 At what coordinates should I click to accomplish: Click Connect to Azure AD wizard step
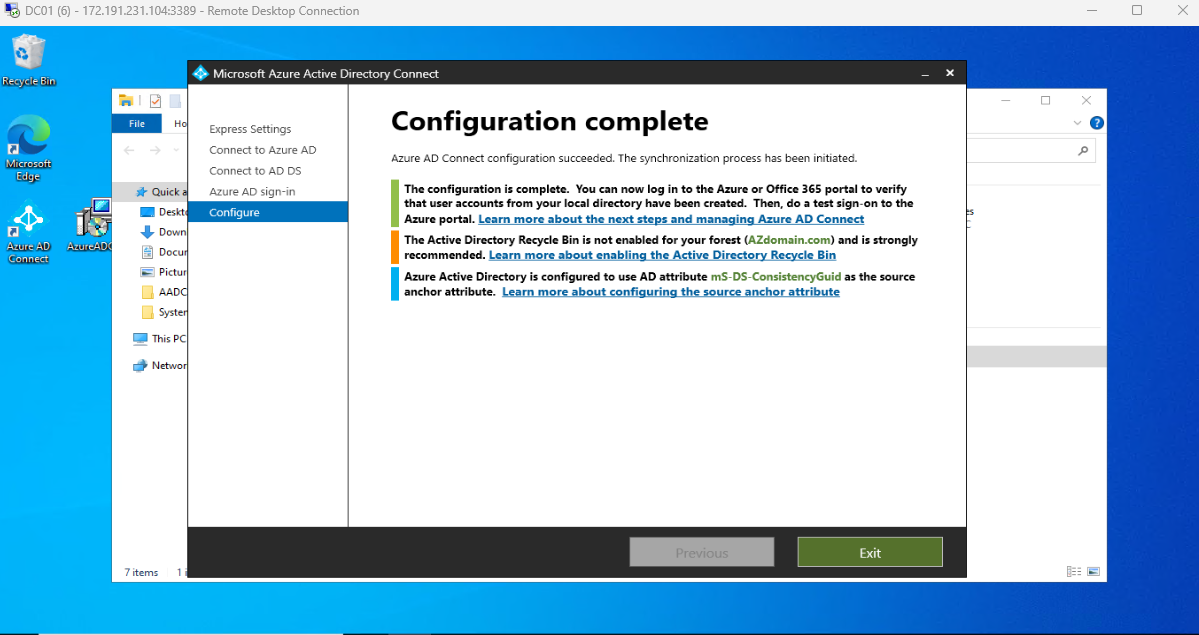pos(262,150)
